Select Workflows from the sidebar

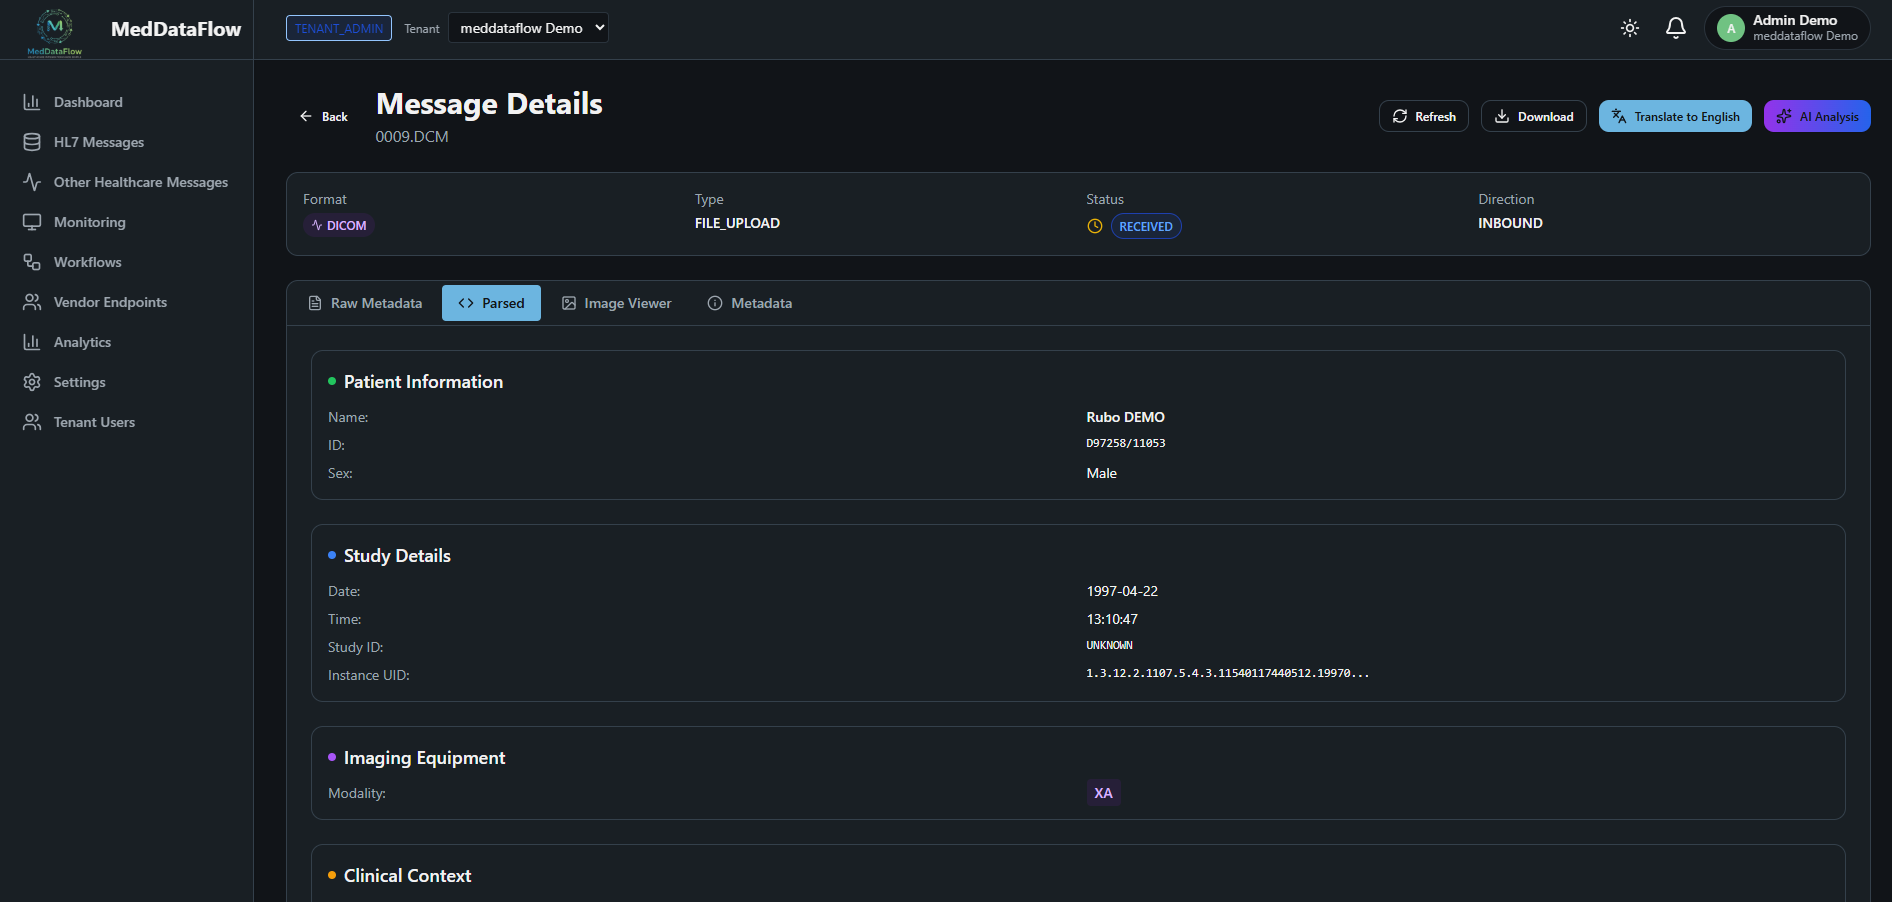click(x=86, y=261)
